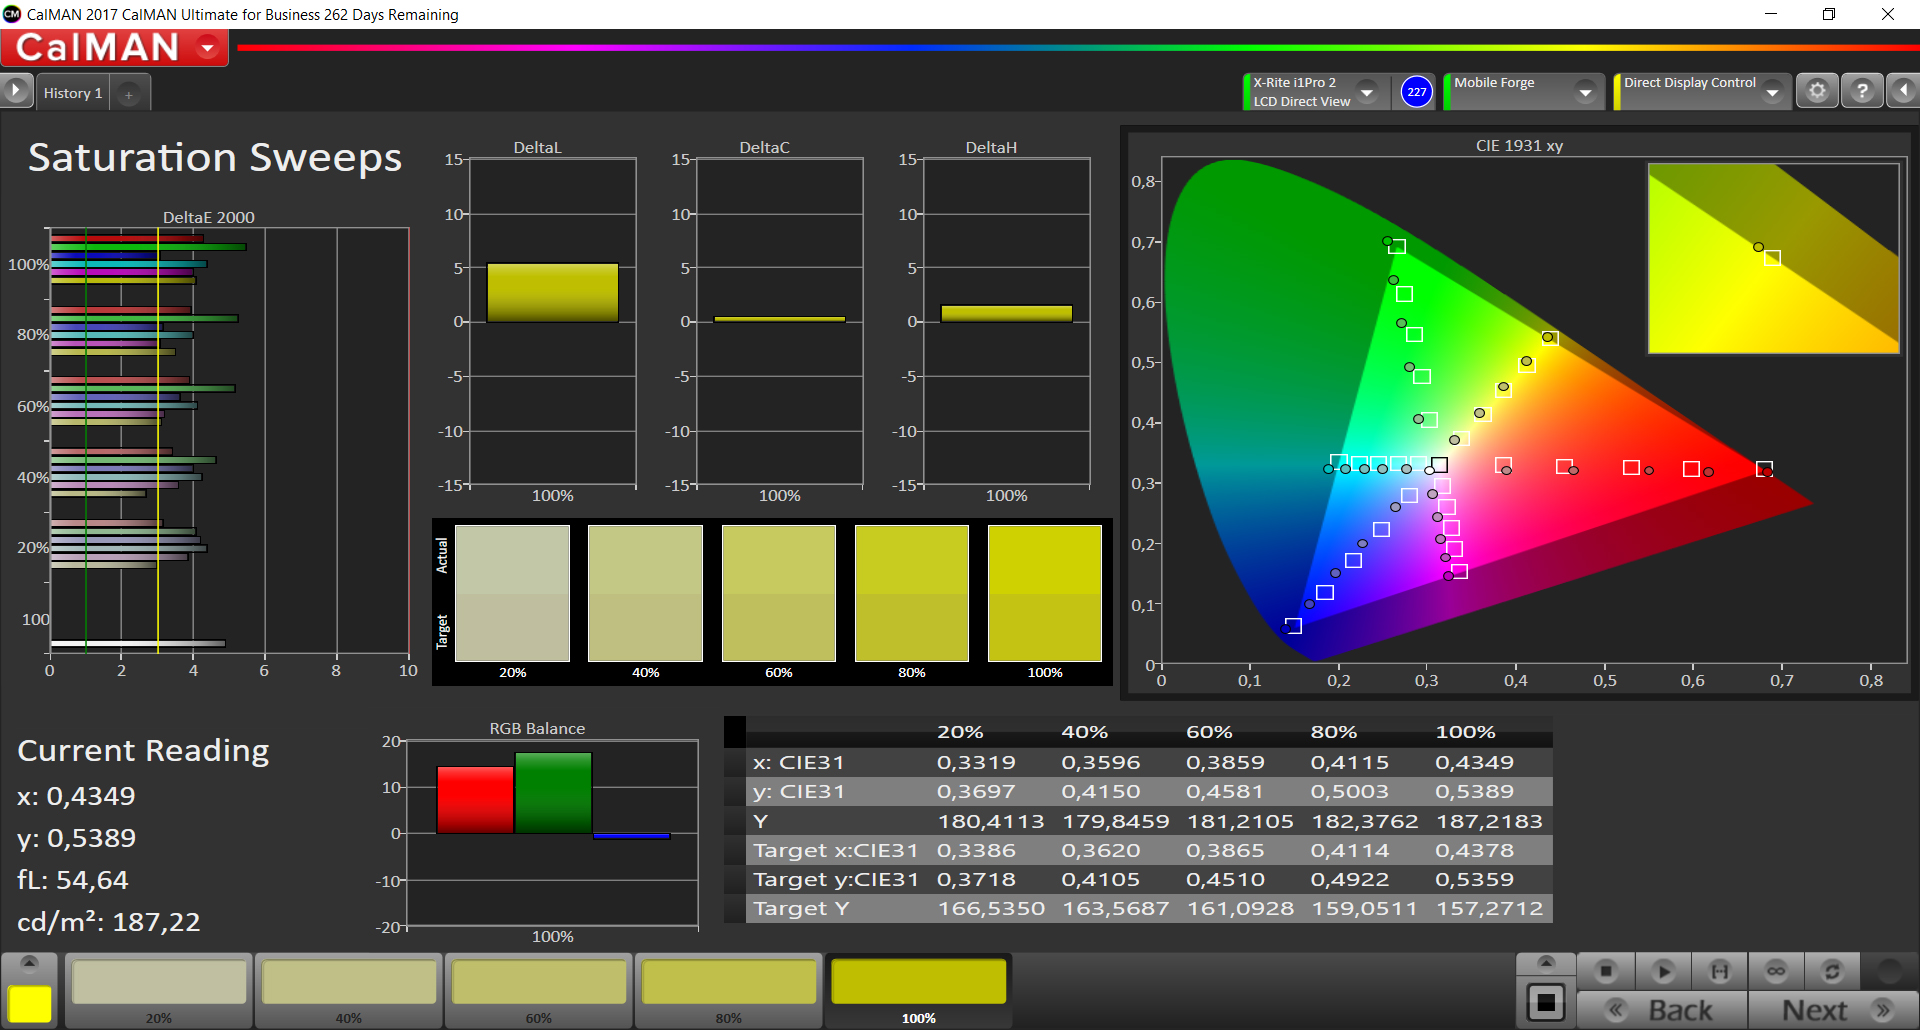Expand the X-Rite i1Pro 2 meter dropdown
The height and width of the screenshot is (1030, 1920).
(x=1367, y=92)
